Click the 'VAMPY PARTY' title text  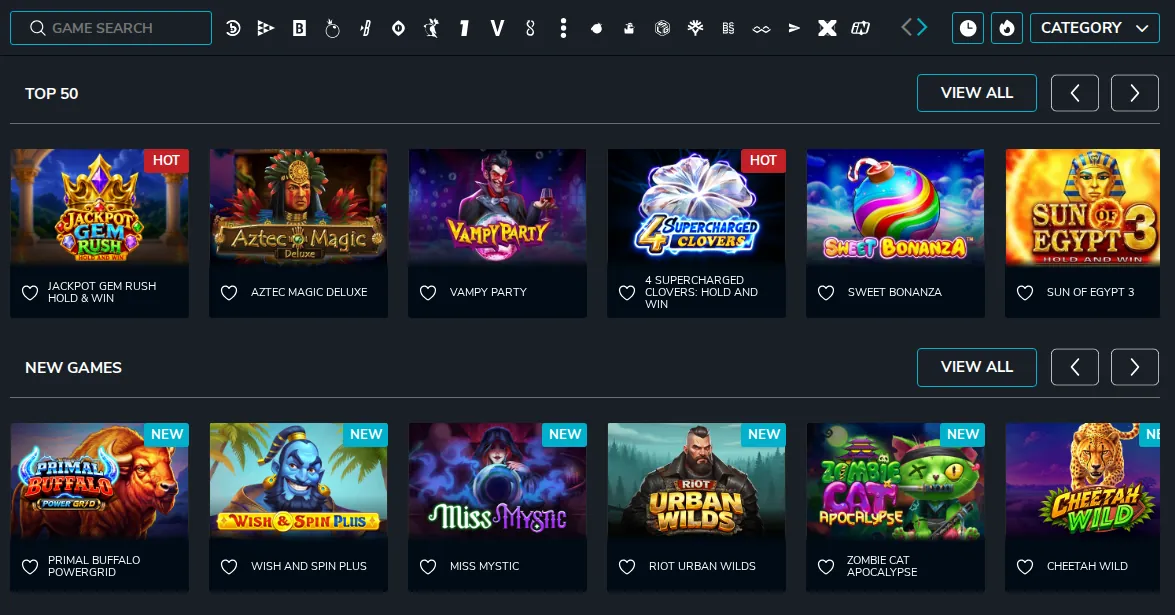[x=488, y=292]
